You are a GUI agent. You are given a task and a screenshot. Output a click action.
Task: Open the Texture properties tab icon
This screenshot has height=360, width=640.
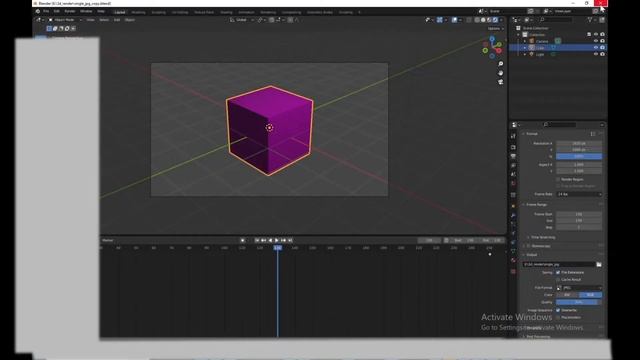(x=513, y=271)
